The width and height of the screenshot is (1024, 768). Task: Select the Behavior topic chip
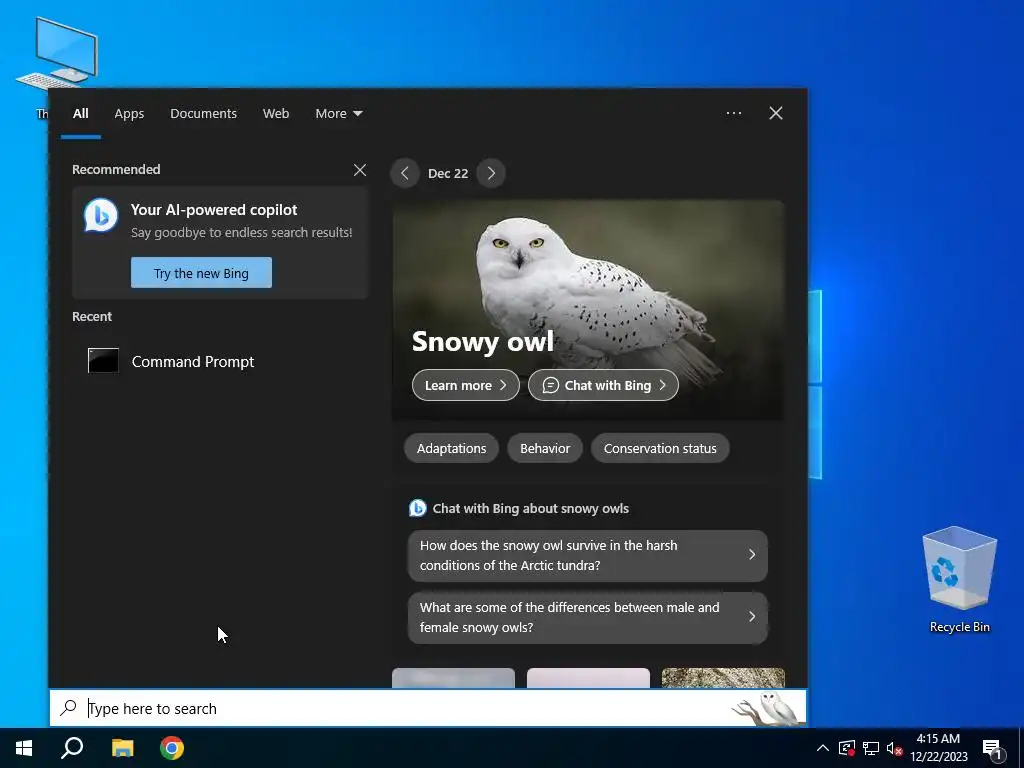(x=545, y=449)
